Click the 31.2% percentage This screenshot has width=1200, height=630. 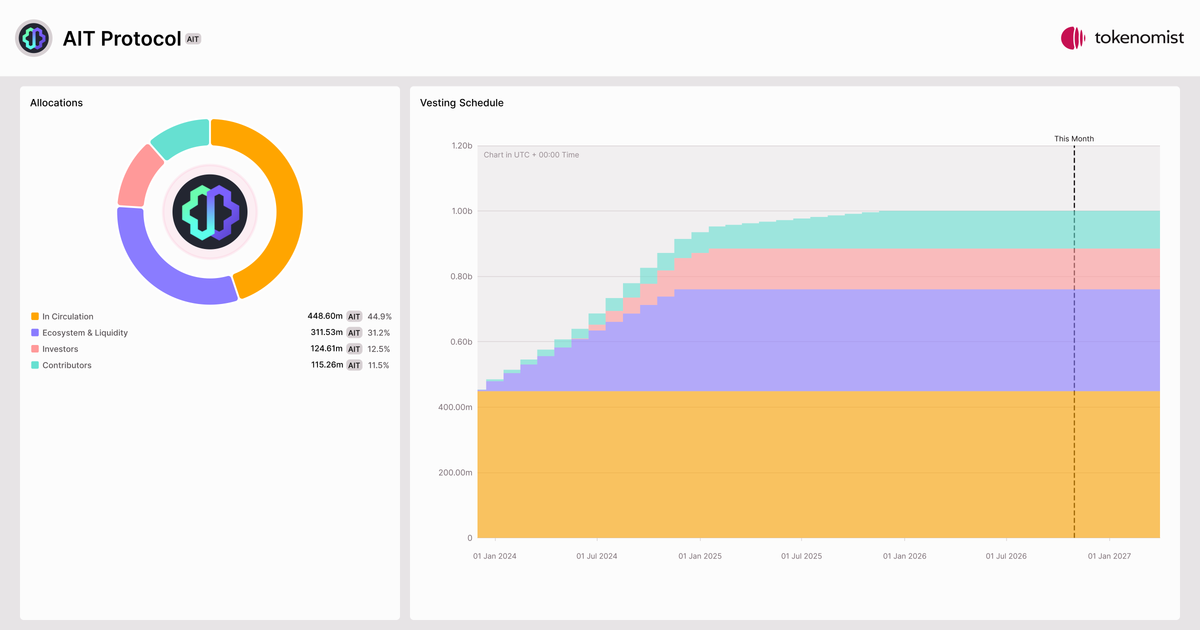(379, 333)
